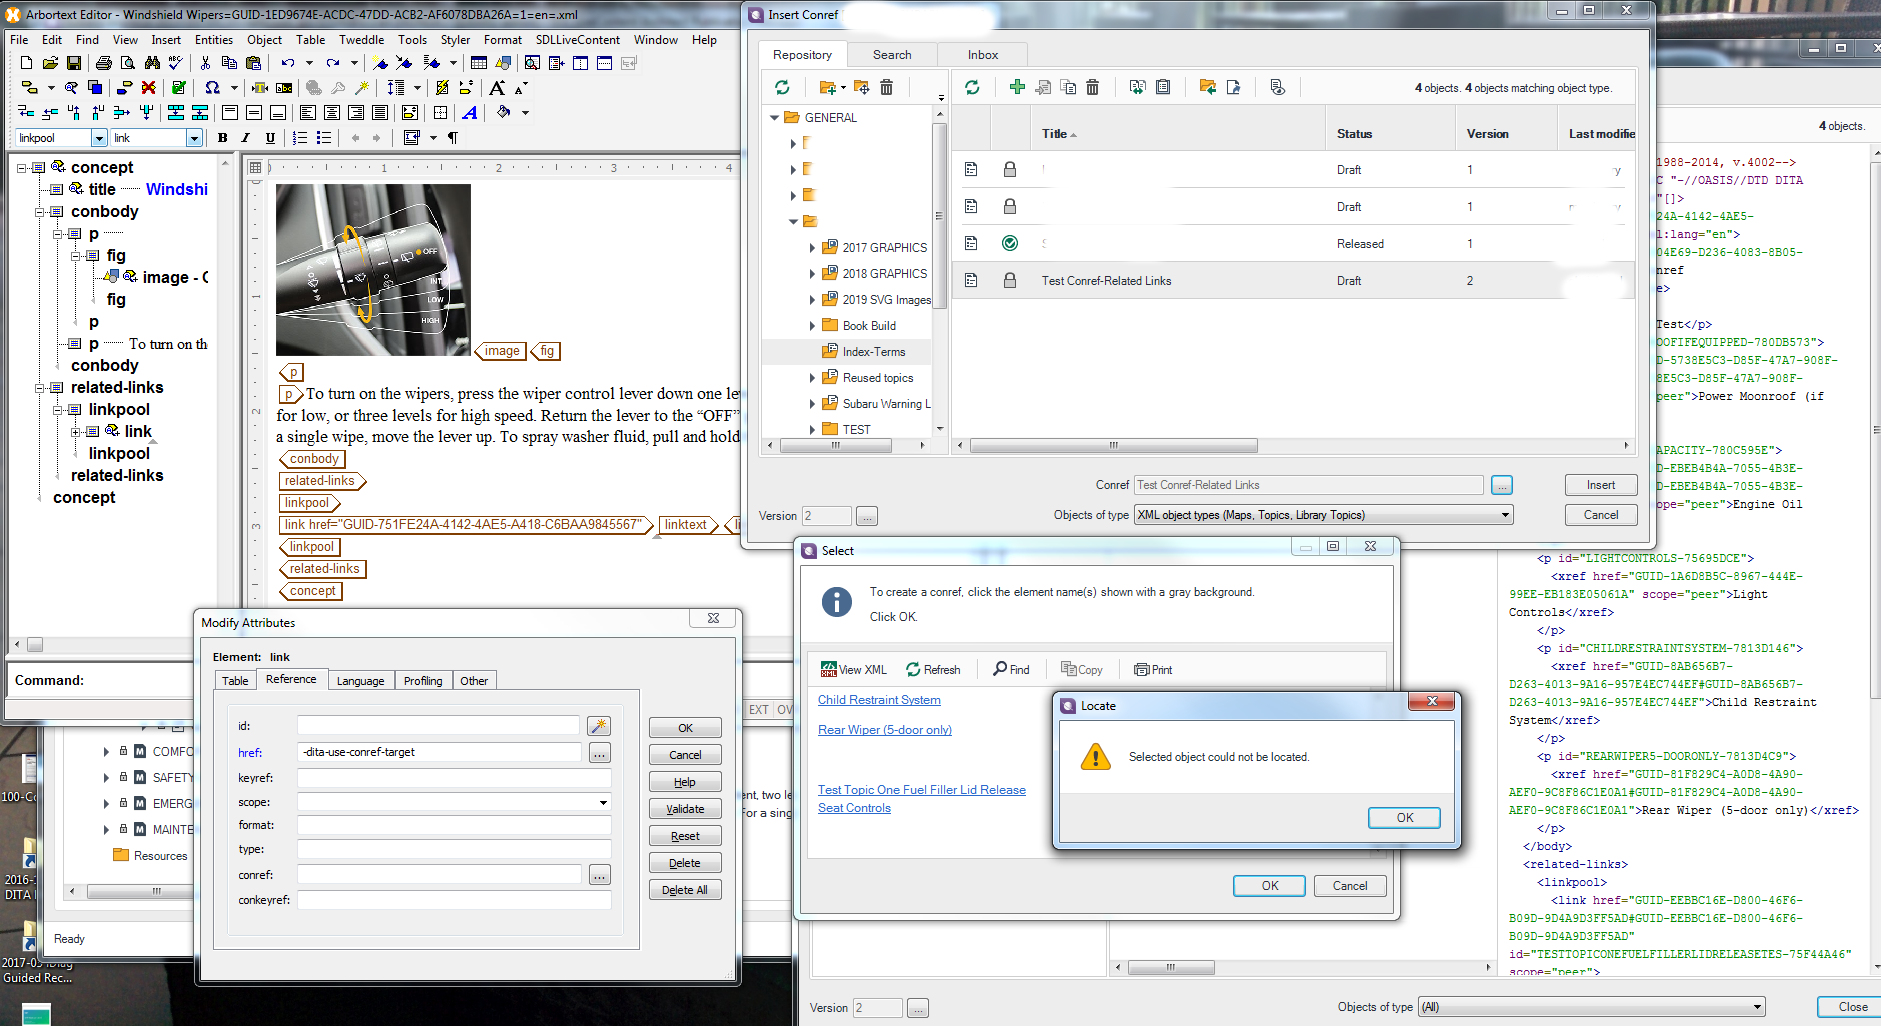Open the Profiling tab in Modify Attributes
The image size is (1881, 1026).
(422, 681)
